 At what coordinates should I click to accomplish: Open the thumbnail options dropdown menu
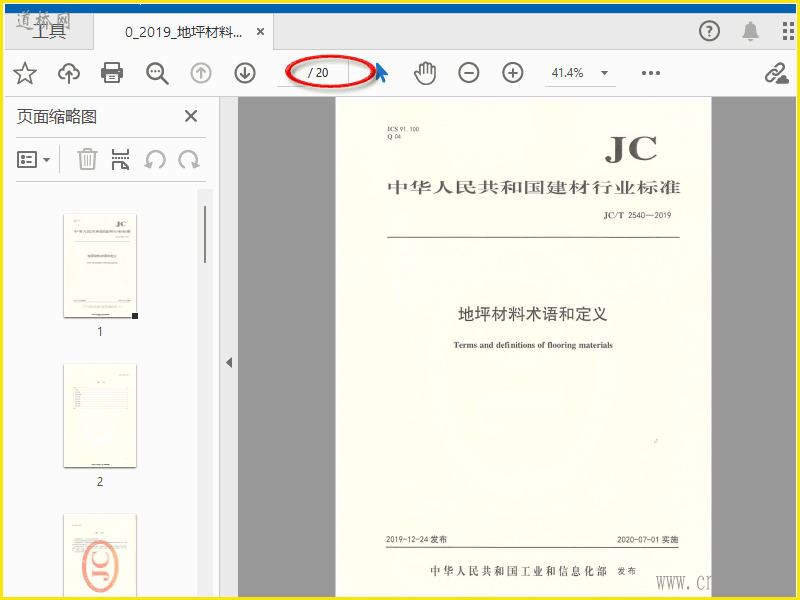pyautogui.click(x=34, y=160)
